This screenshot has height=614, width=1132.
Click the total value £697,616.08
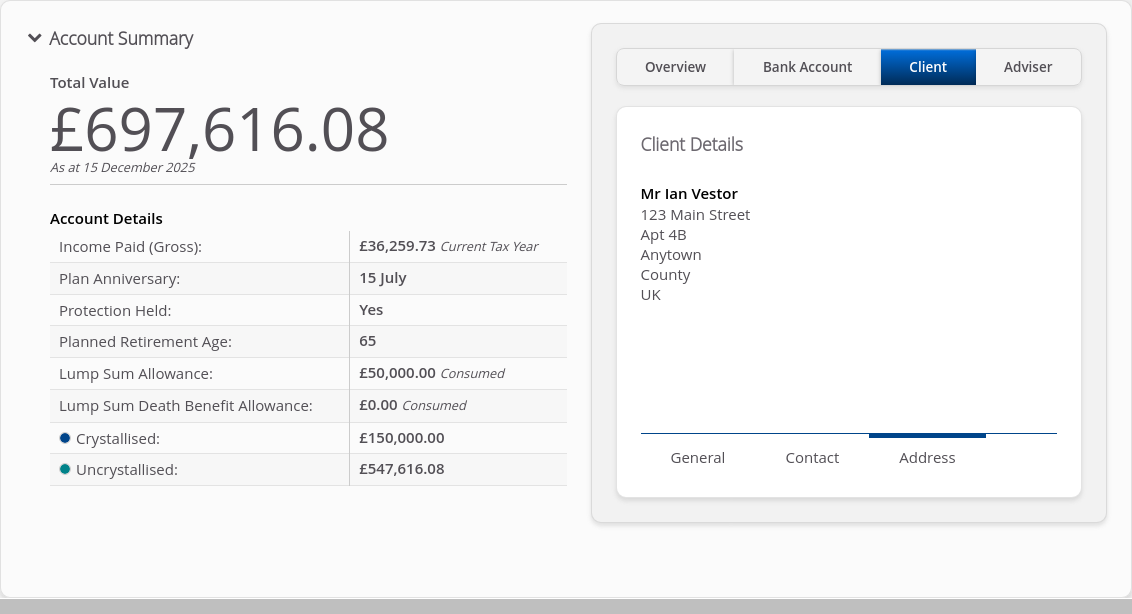(219, 130)
